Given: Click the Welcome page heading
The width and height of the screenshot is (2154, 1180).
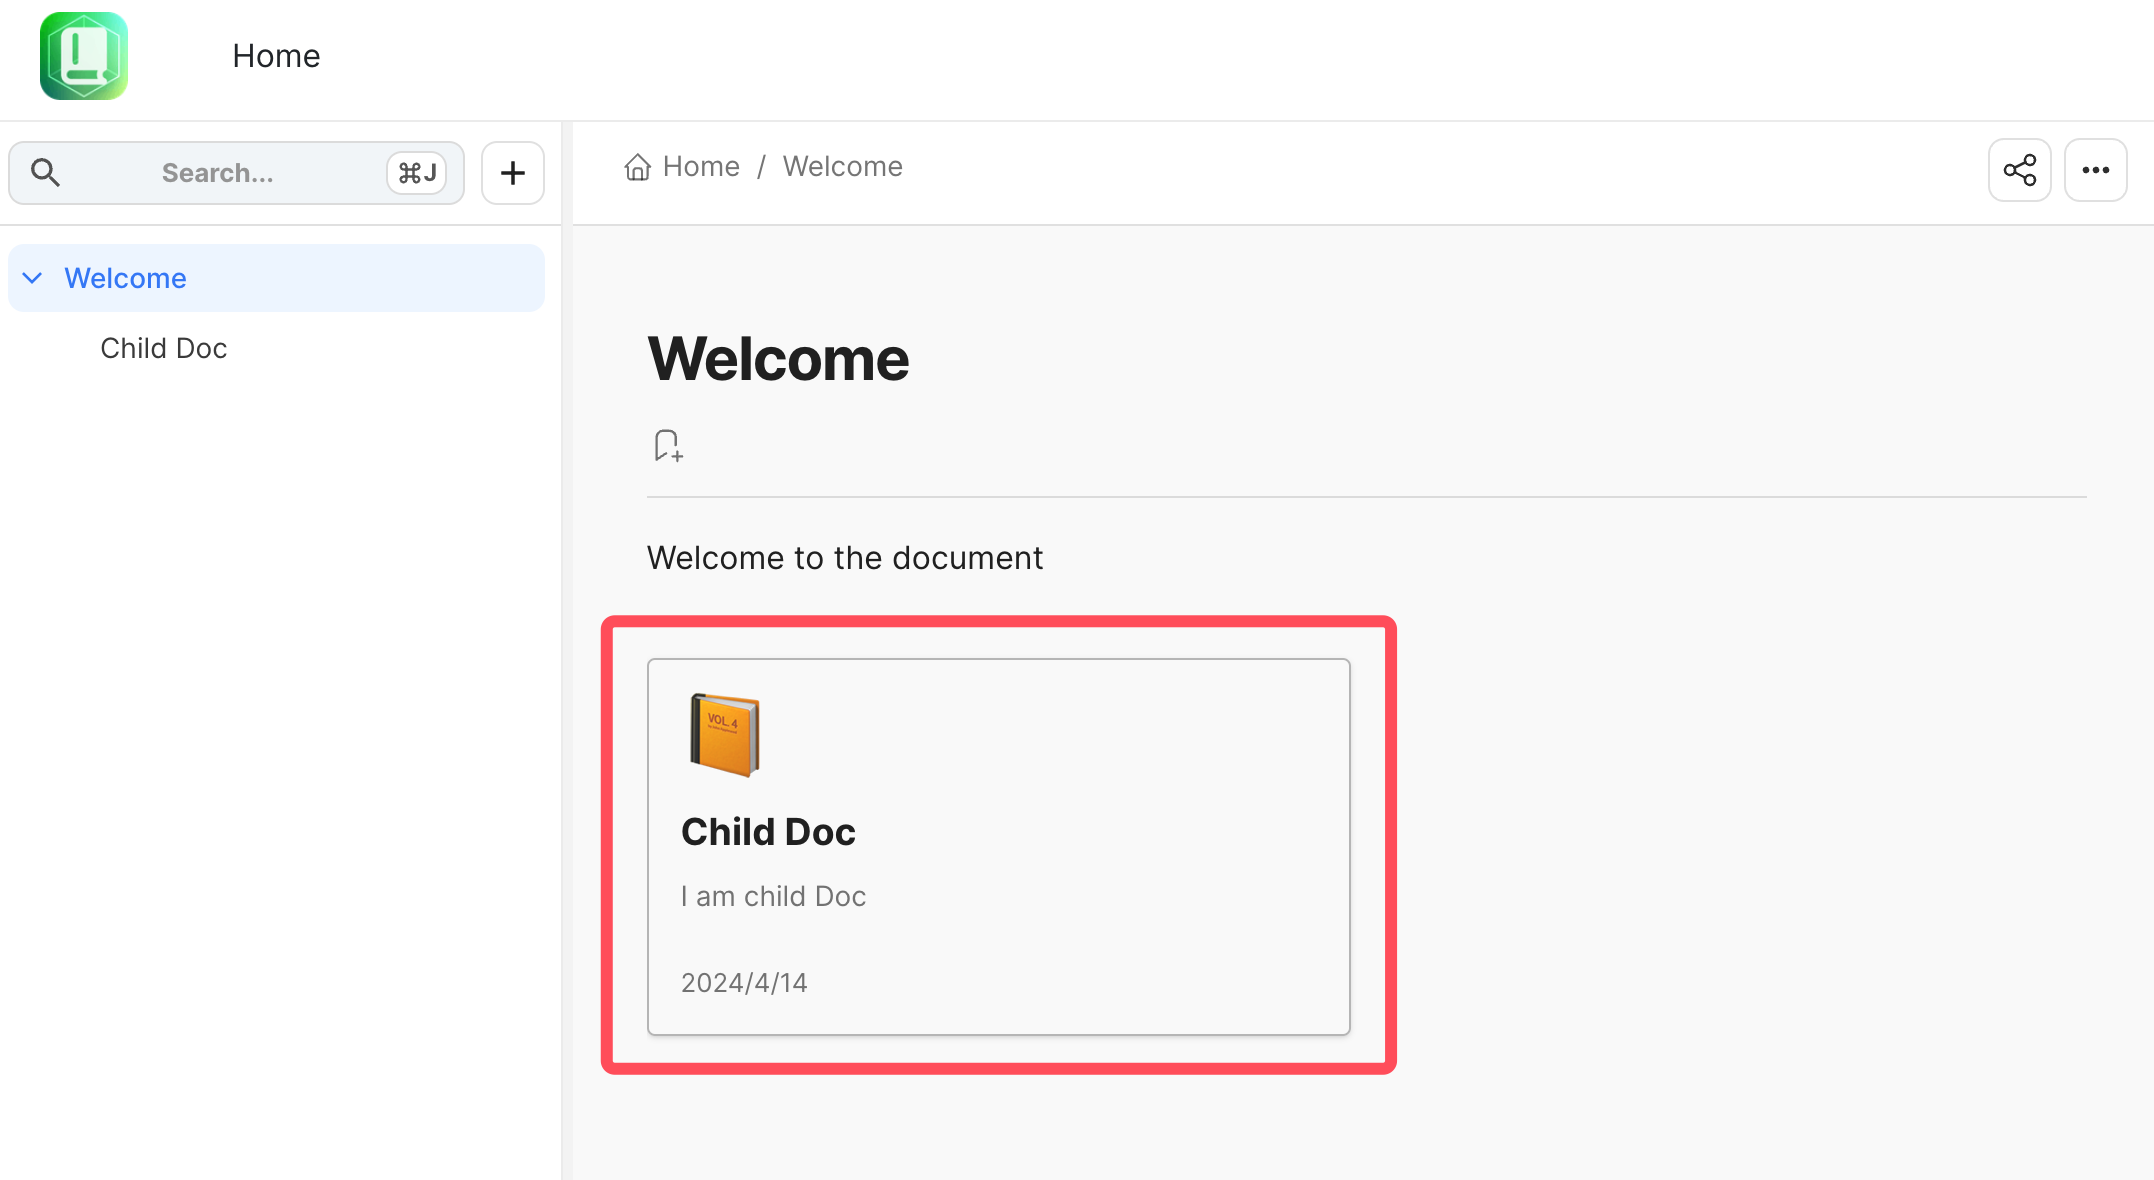Looking at the screenshot, I should pos(778,359).
